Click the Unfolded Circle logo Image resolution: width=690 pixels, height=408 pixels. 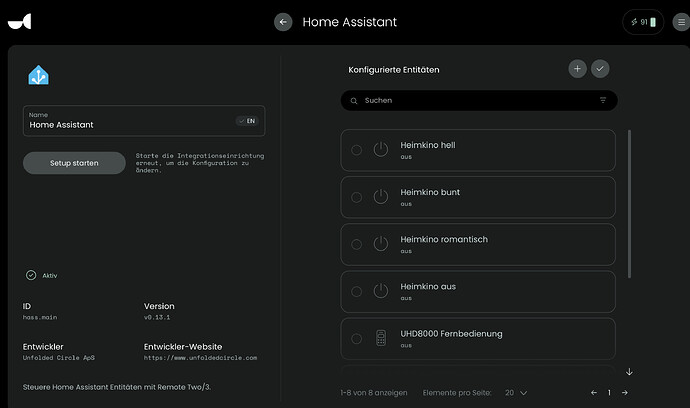(x=20, y=22)
